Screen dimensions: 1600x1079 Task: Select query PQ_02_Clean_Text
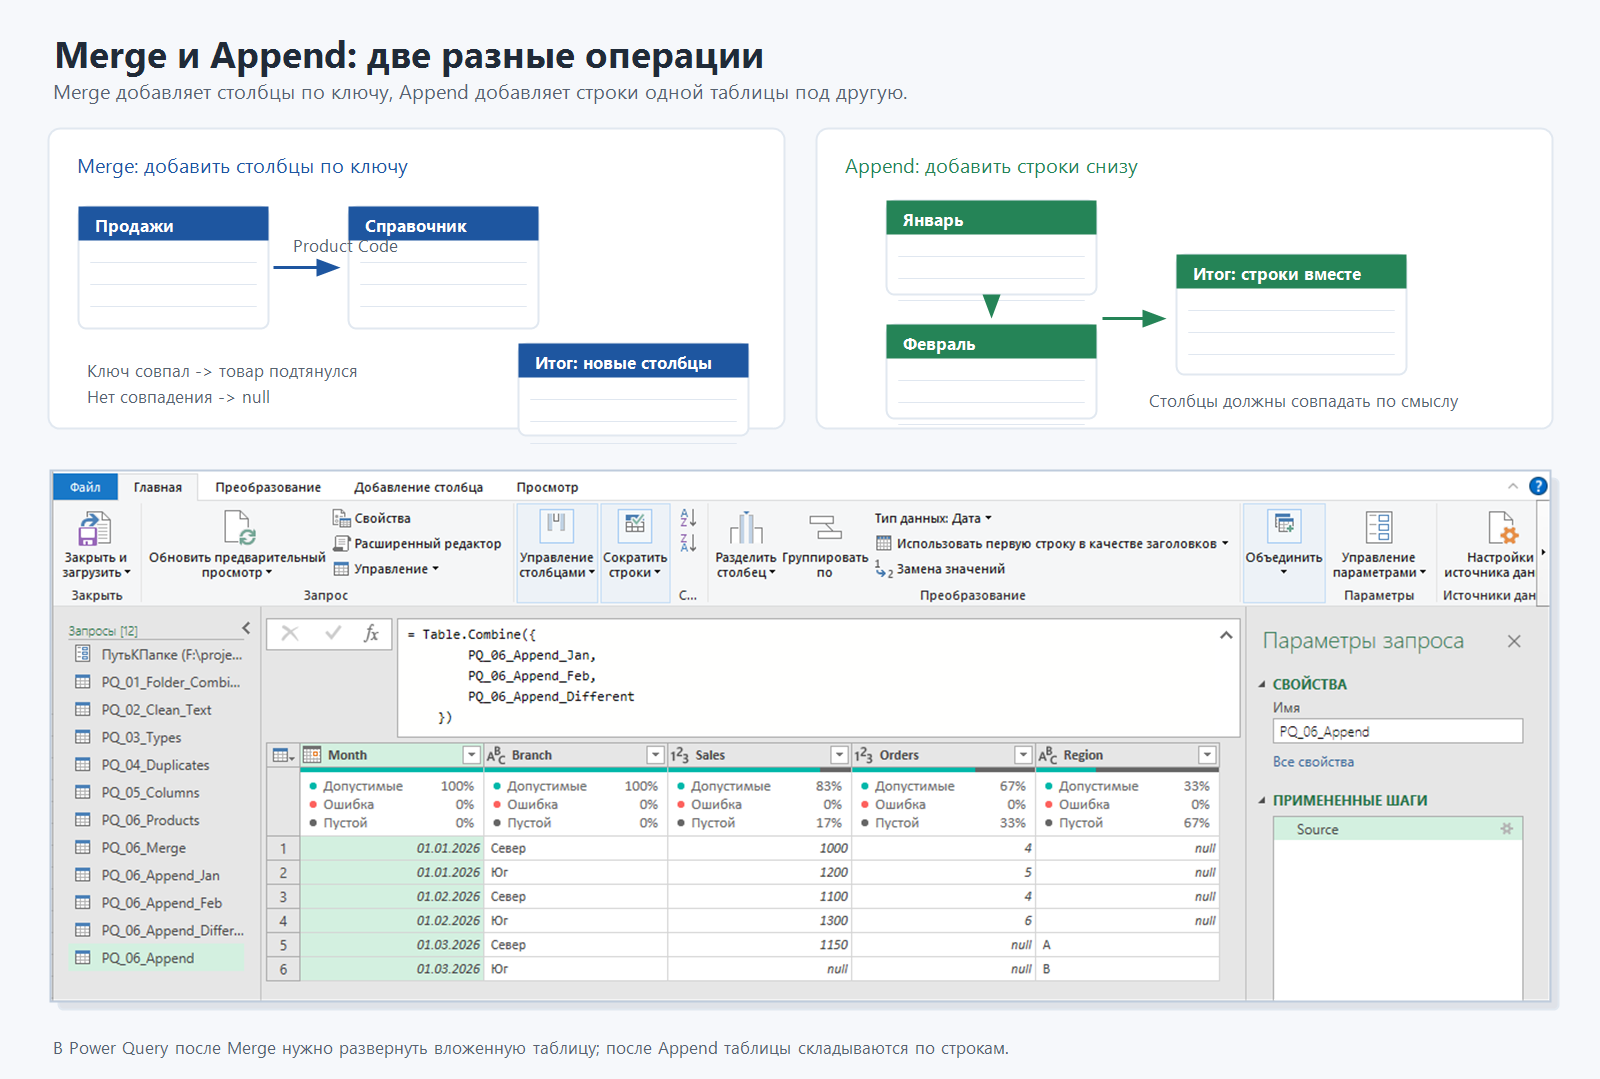(158, 710)
